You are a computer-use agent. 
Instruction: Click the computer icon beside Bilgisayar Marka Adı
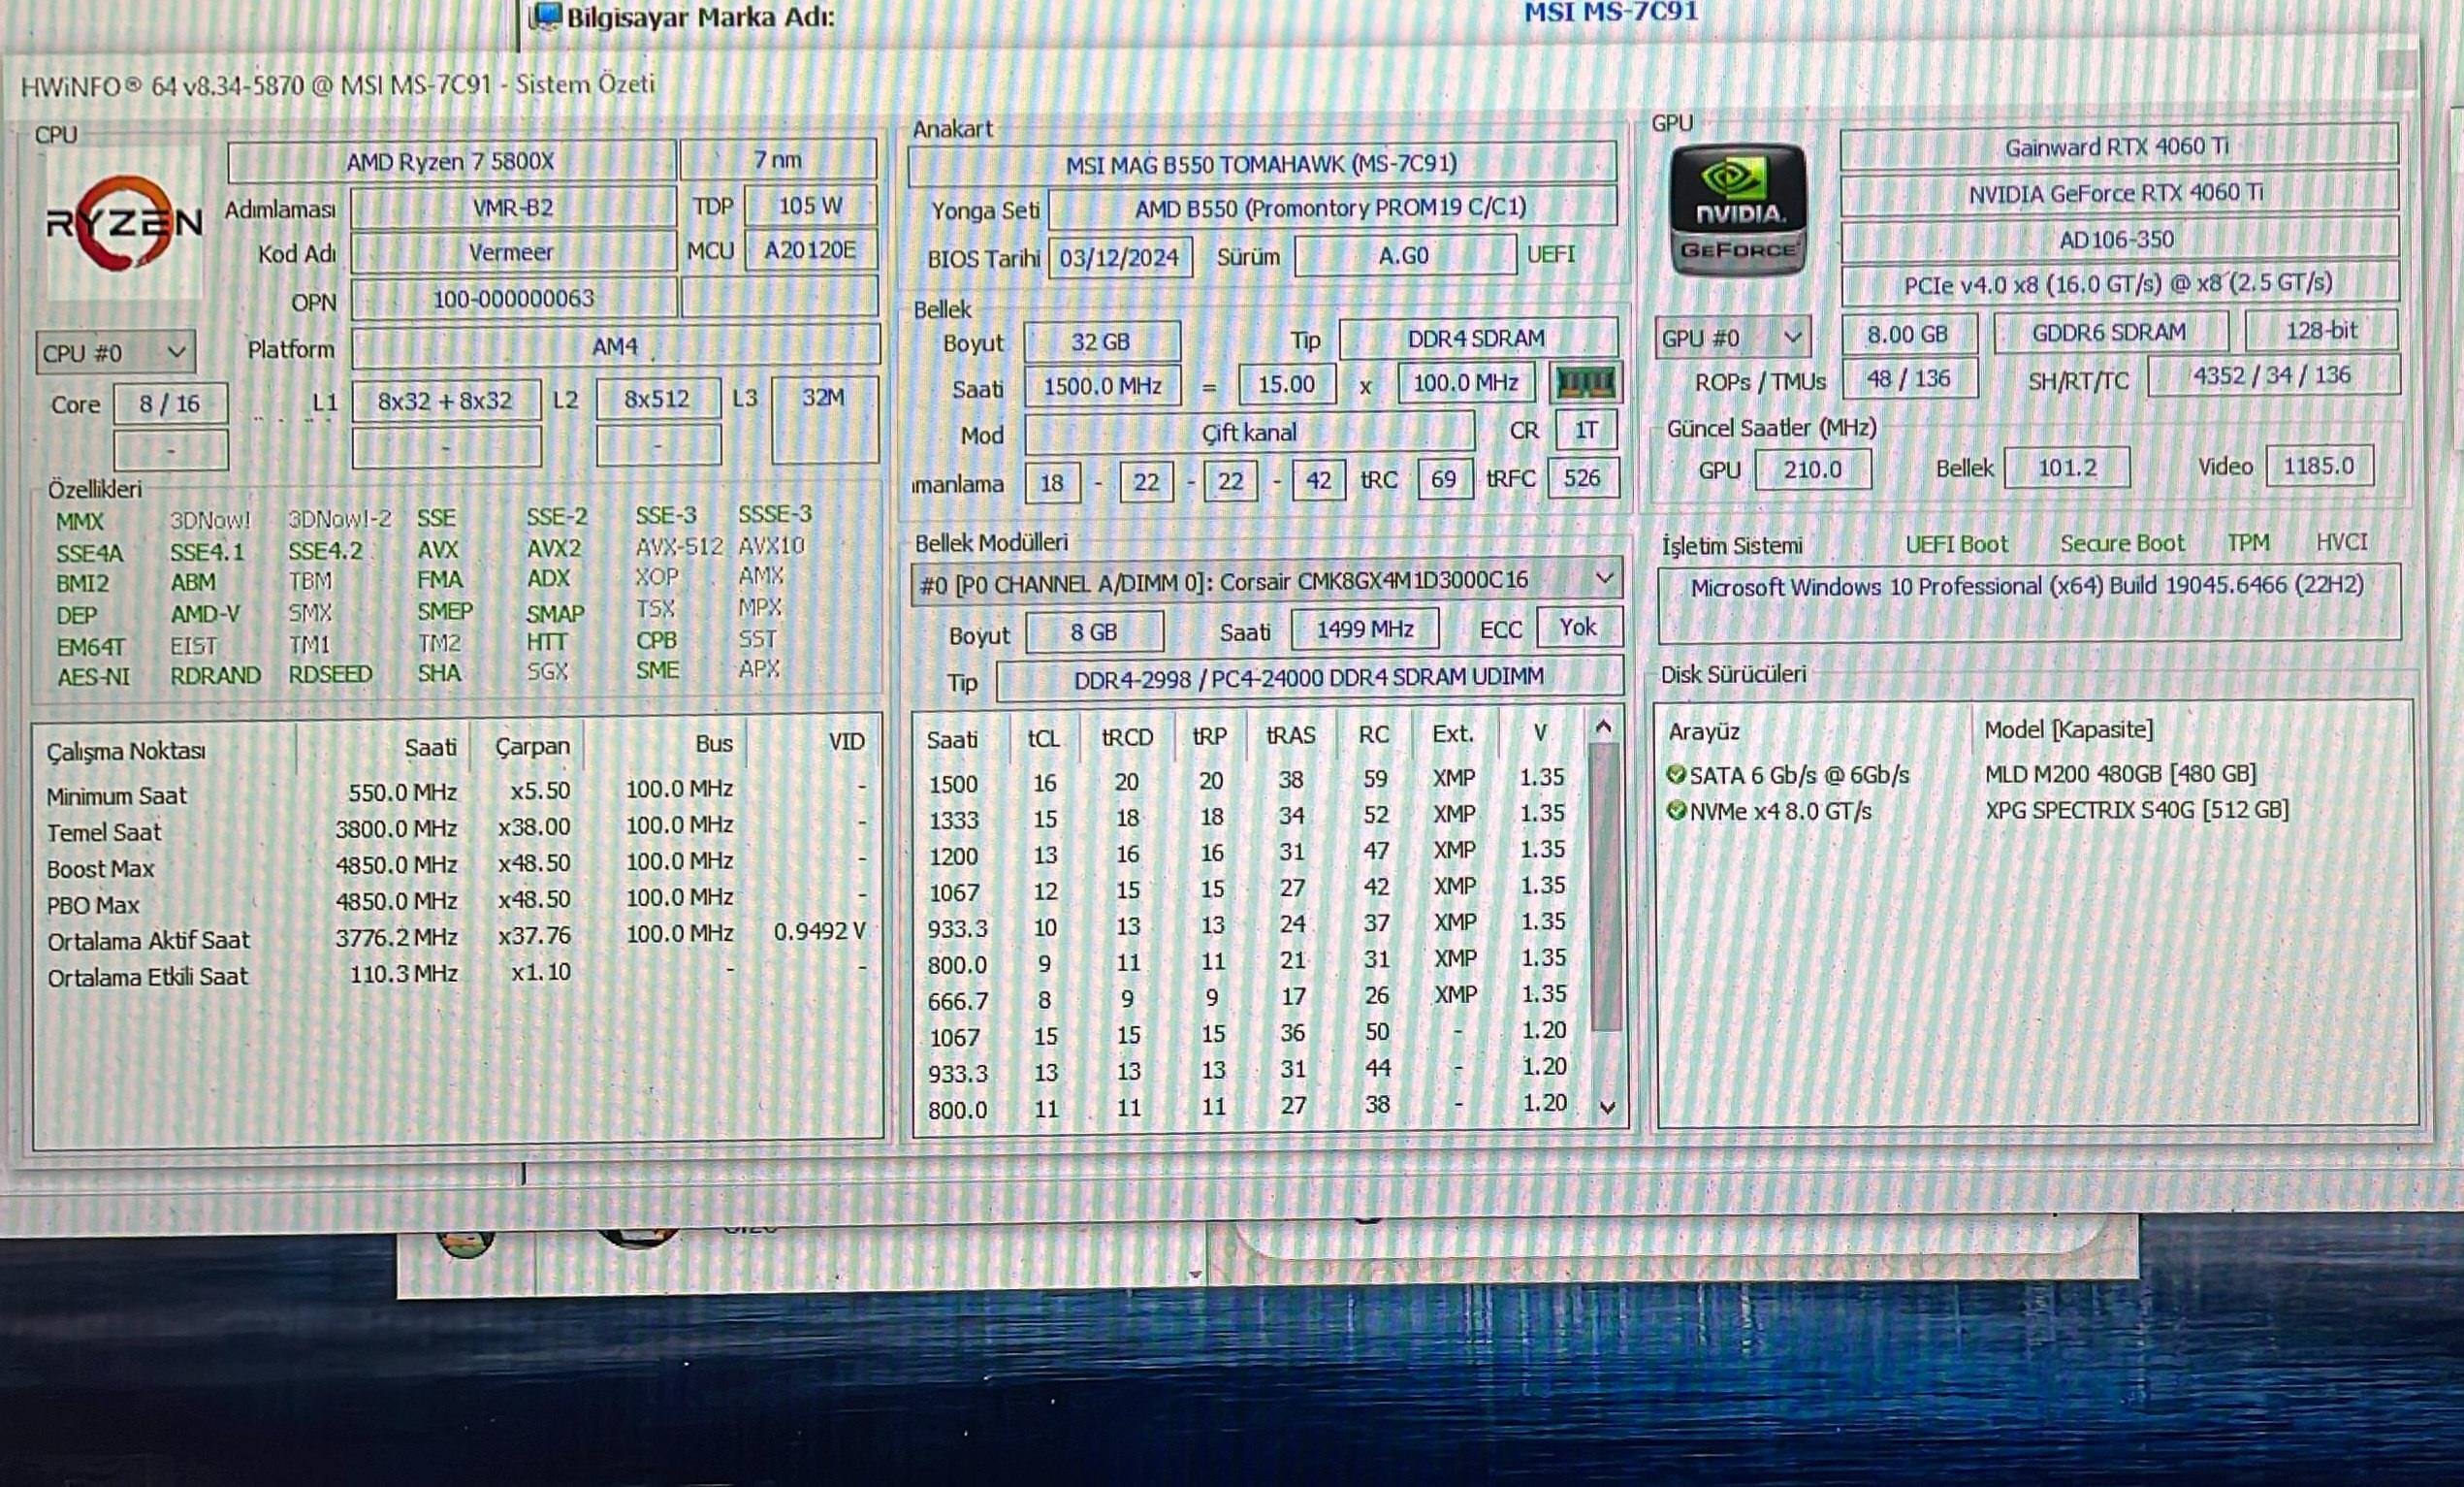pos(544,17)
